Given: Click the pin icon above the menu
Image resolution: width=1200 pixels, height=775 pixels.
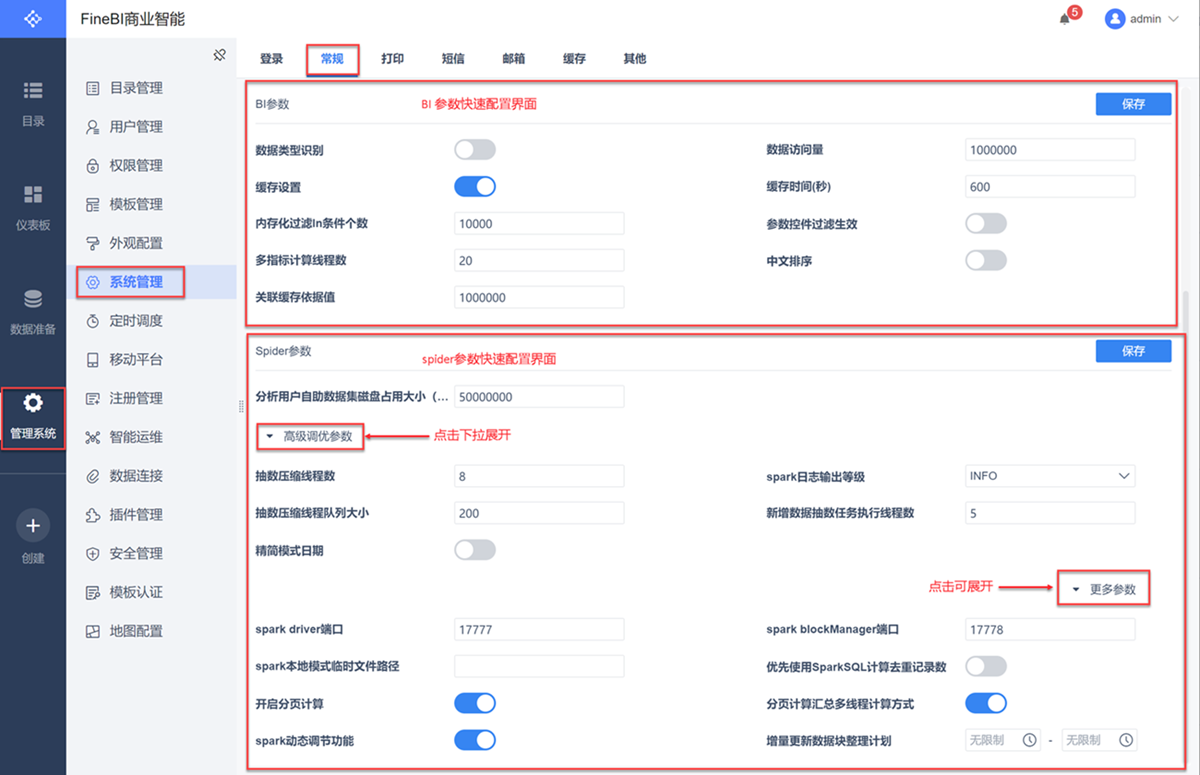Looking at the screenshot, I should 220,55.
